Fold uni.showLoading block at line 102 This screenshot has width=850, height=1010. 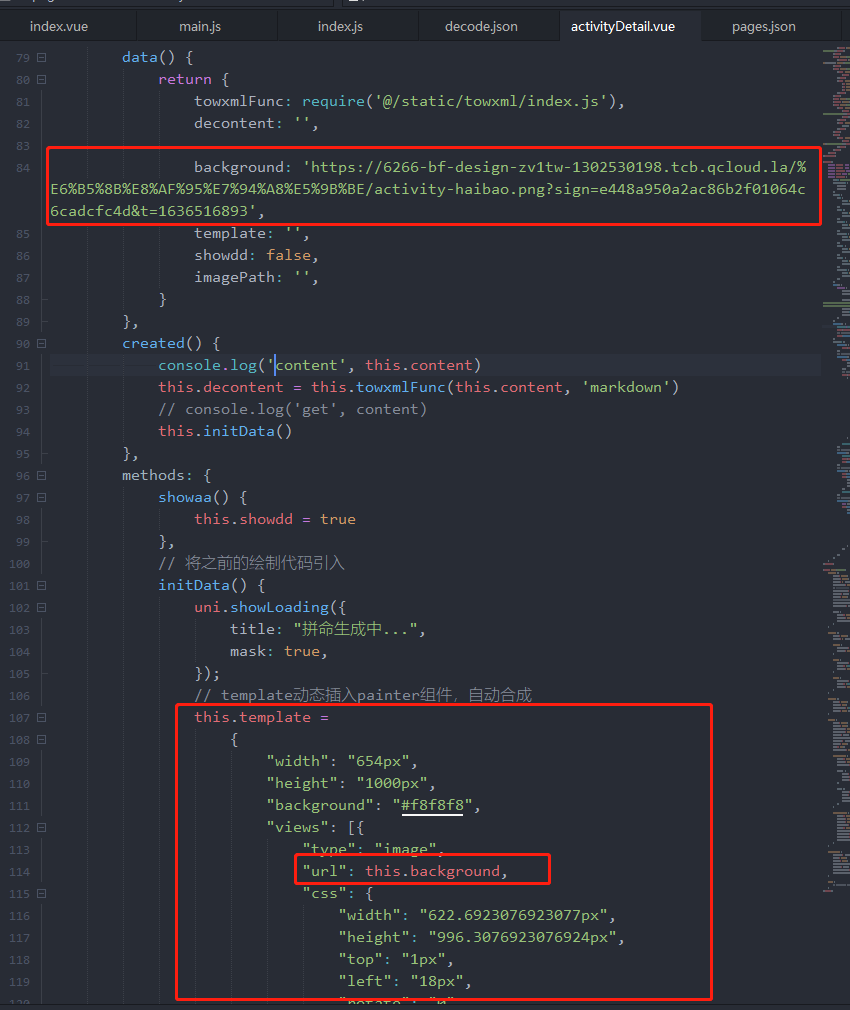point(42,607)
